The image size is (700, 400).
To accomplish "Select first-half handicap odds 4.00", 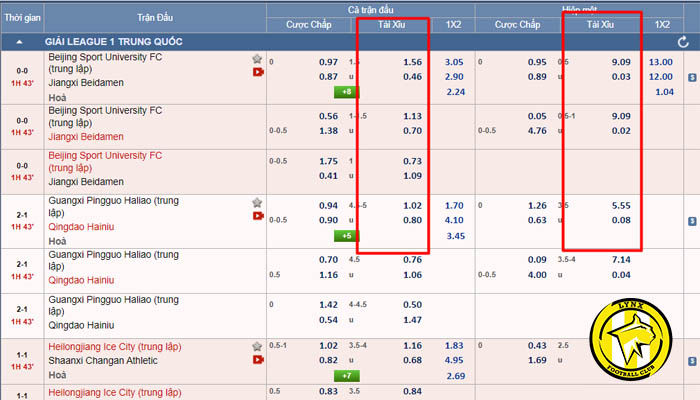I will pos(537,275).
